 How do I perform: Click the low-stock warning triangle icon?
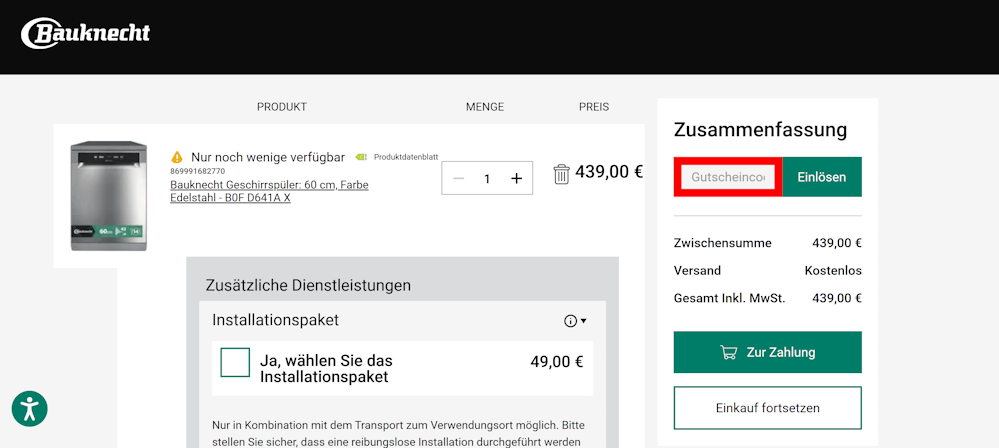tap(177, 157)
